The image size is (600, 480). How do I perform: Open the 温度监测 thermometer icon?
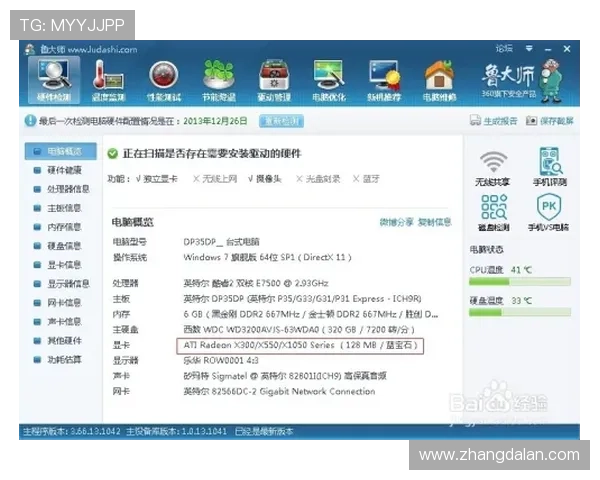pyautogui.click(x=108, y=80)
